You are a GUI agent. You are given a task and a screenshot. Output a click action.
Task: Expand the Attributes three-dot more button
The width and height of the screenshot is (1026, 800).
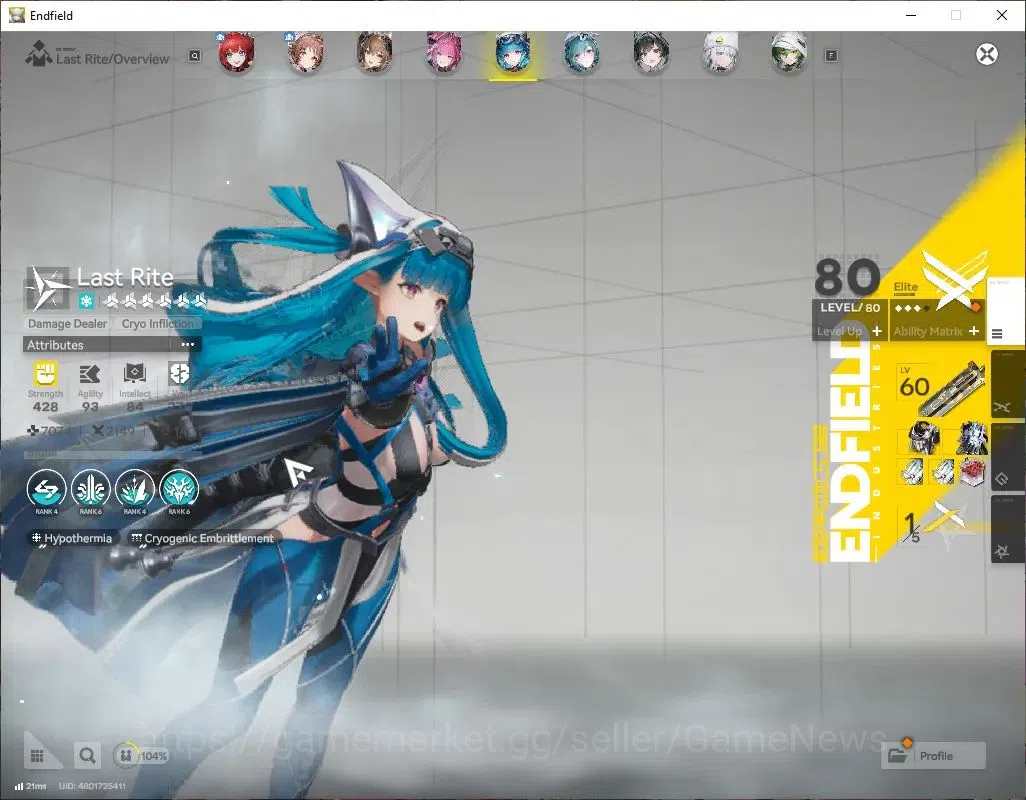point(188,345)
